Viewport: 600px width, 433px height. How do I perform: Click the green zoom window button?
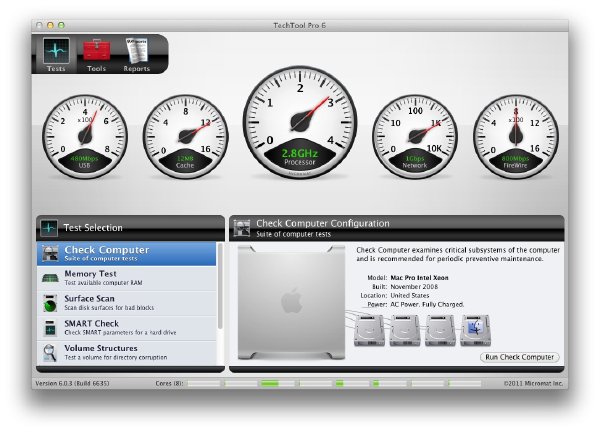tap(61, 25)
